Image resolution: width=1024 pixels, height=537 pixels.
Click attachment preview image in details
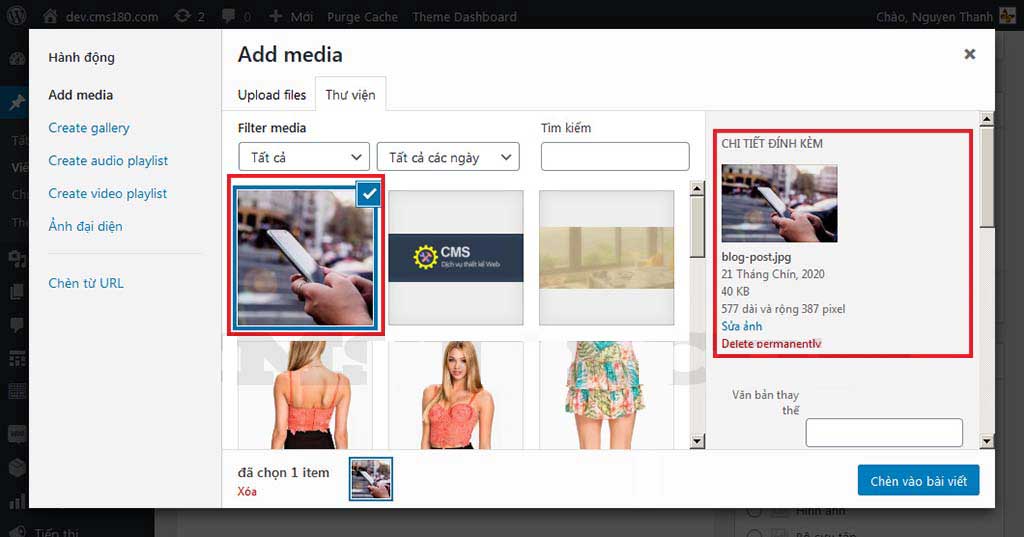pyautogui.click(x=779, y=203)
